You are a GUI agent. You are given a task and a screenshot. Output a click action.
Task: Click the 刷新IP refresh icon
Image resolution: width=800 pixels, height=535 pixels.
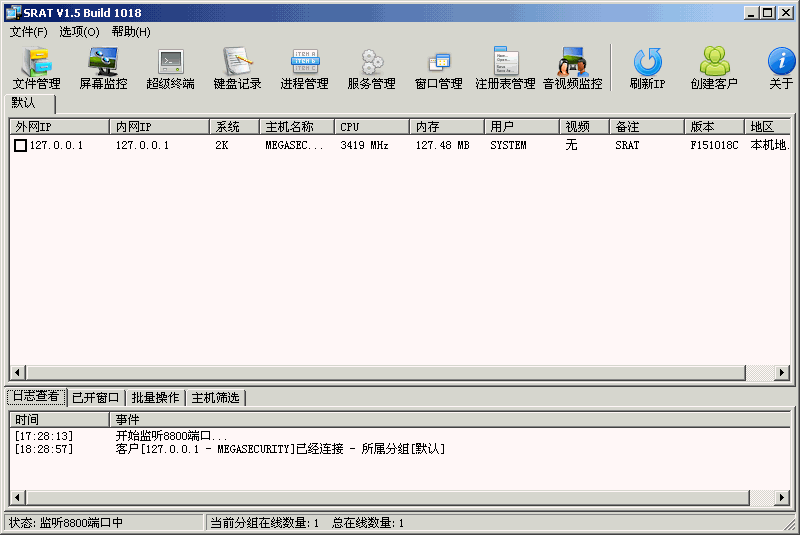click(647, 68)
